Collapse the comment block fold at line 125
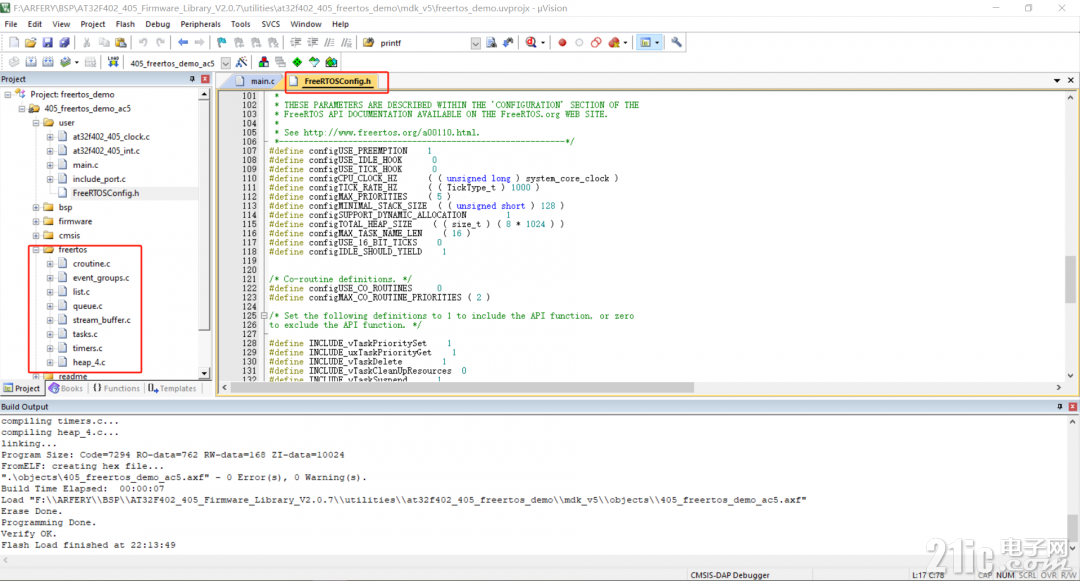Viewport: 1080px width, 581px height. coord(264,316)
